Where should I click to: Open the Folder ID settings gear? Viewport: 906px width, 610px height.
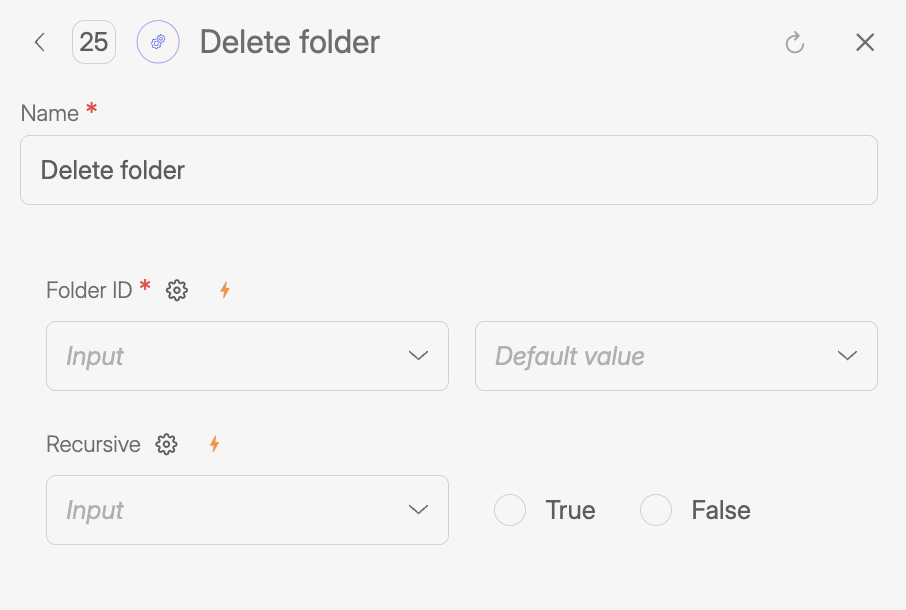[177, 290]
